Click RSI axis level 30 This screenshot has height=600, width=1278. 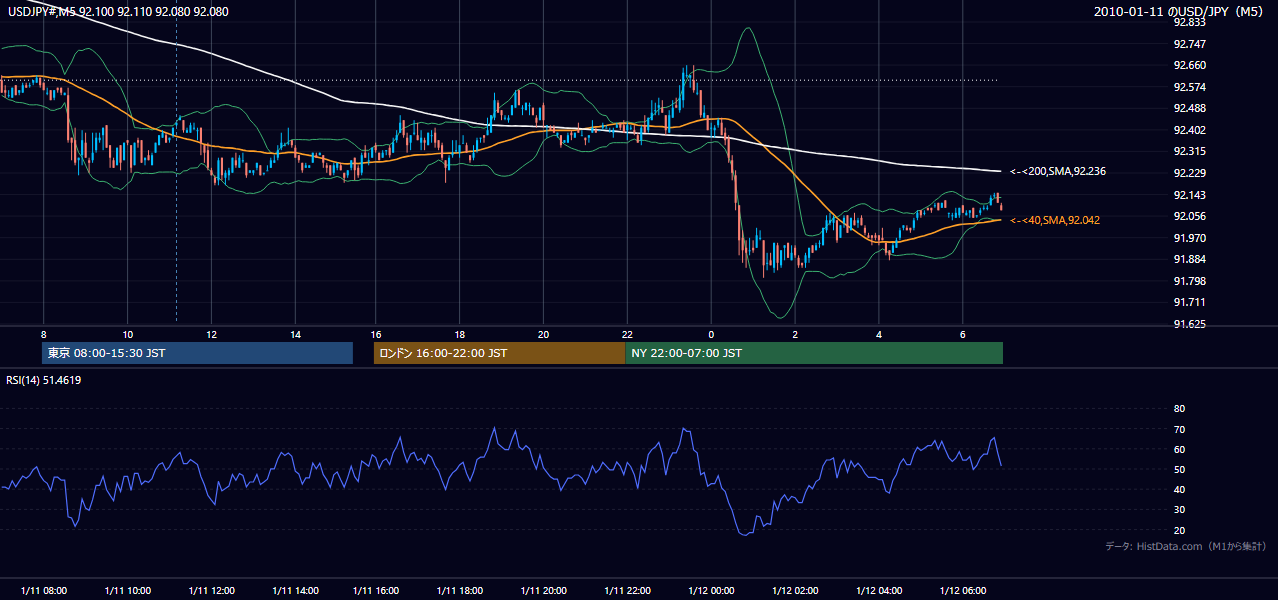(x=1179, y=510)
